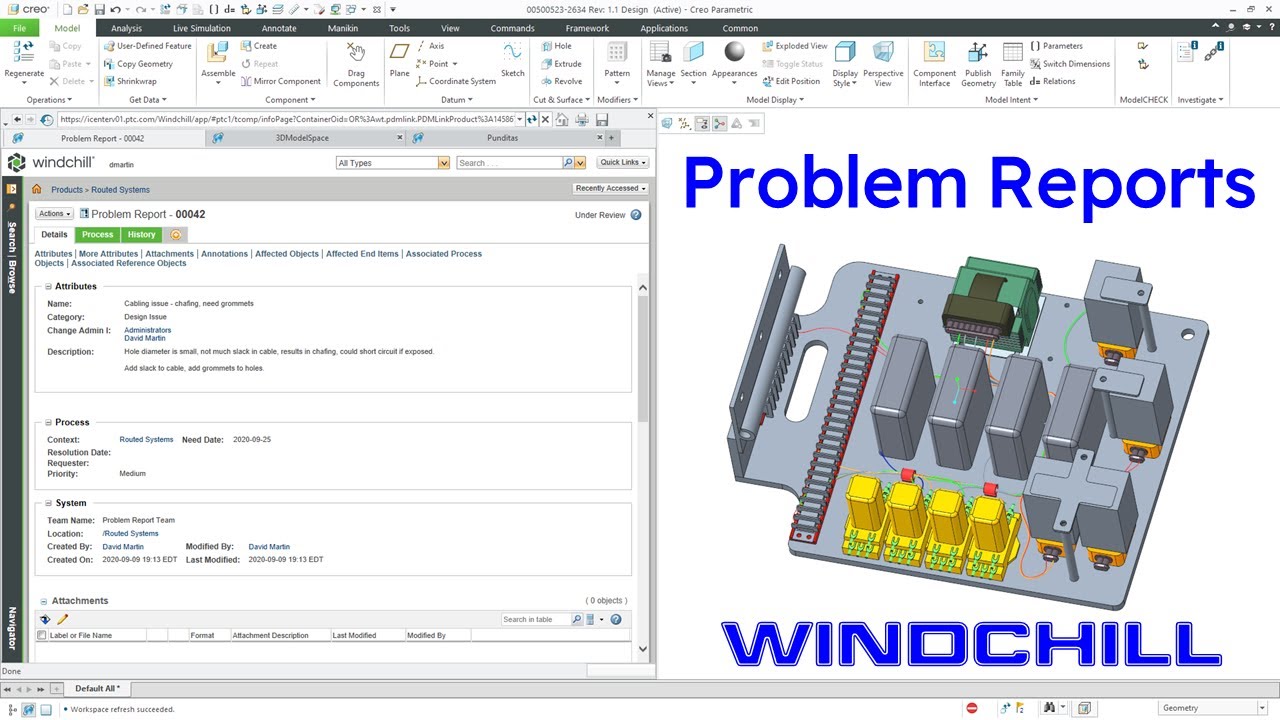Click Shrinkwrap in Get Data
This screenshot has height=720, width=1280.
pos(130,82)
